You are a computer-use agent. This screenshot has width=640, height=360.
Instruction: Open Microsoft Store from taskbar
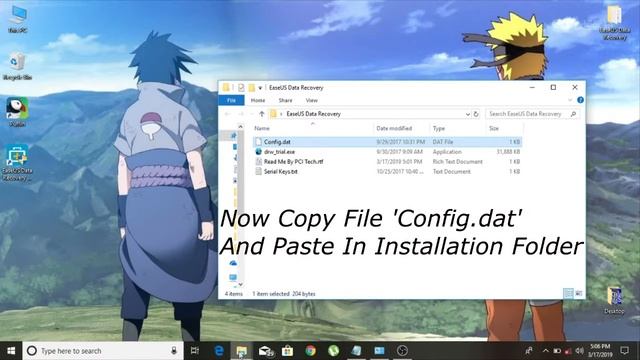point(287,351)
